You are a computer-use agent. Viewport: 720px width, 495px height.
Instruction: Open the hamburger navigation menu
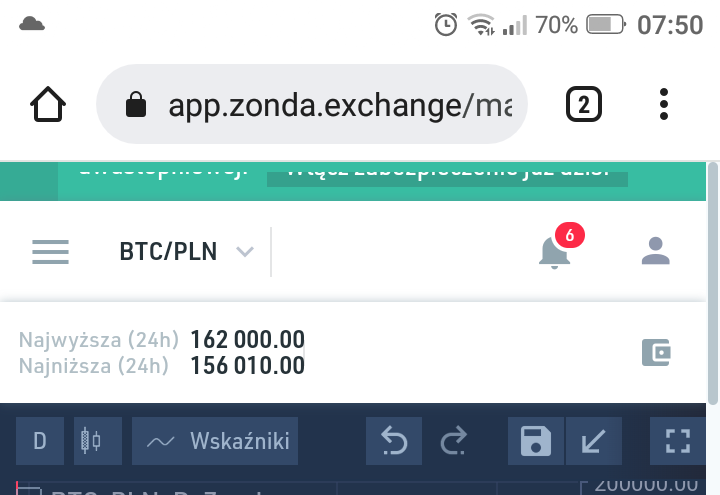point(50,251)
